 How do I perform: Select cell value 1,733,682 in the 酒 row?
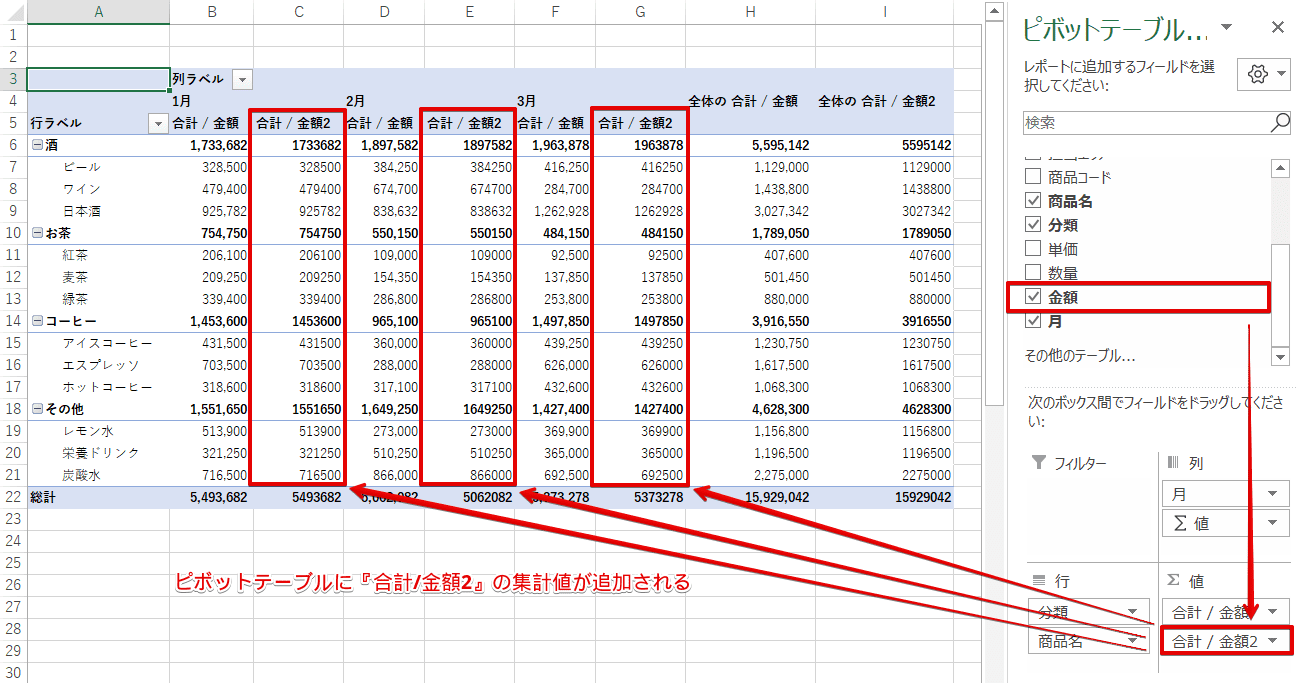[x=211, y=145]
